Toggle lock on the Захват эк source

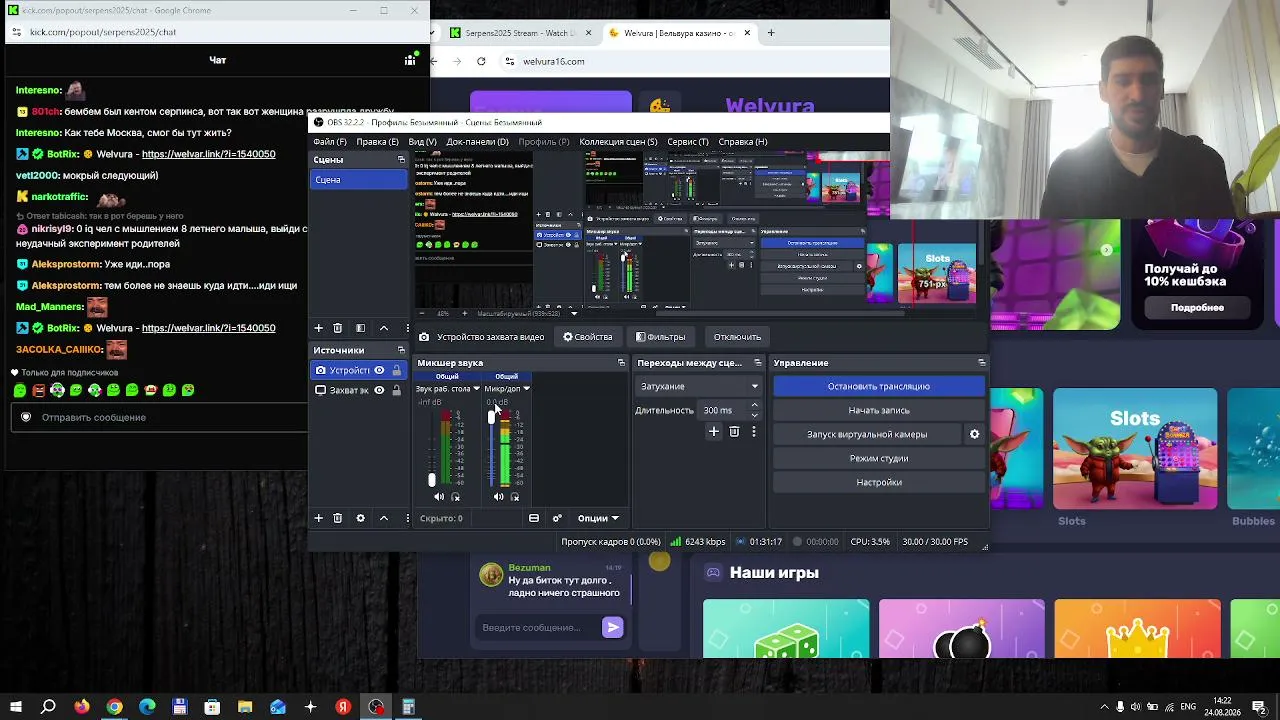[397, 390]
